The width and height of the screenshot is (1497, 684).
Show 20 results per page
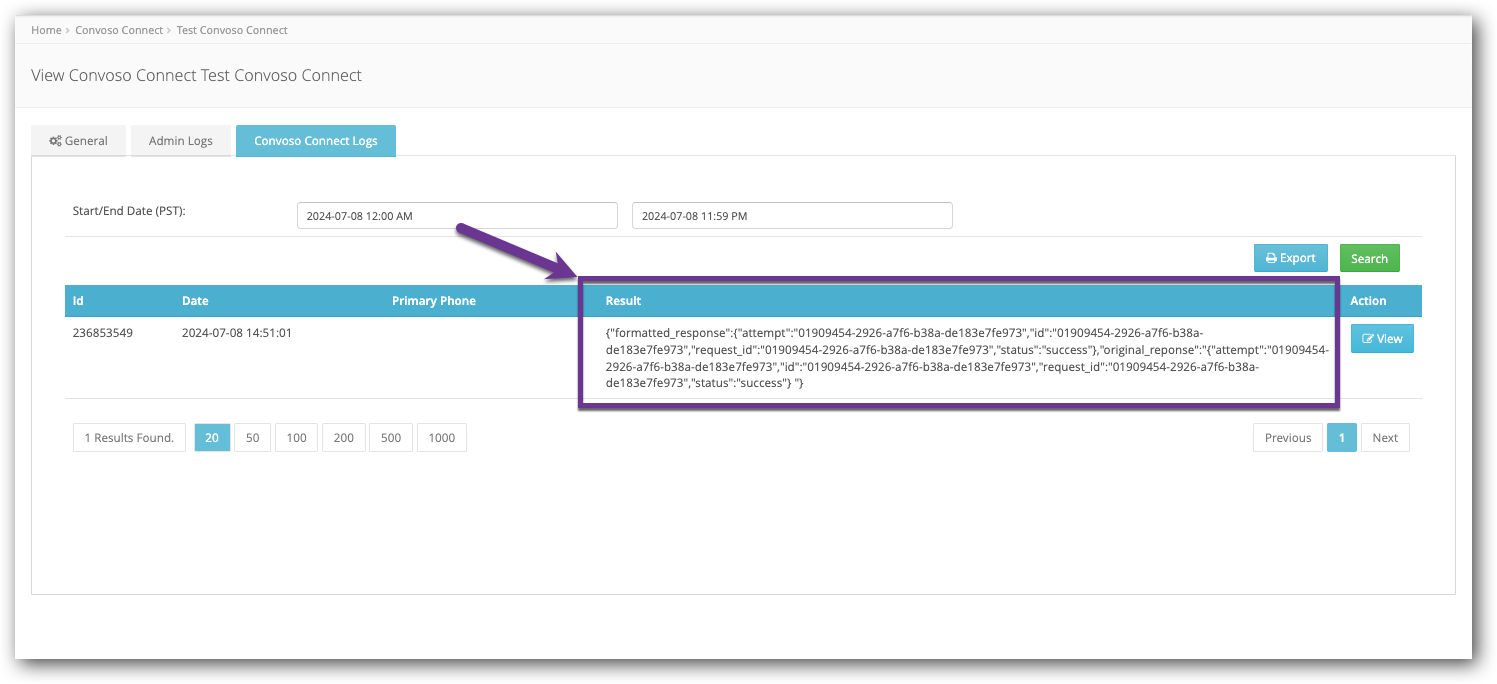212,438
